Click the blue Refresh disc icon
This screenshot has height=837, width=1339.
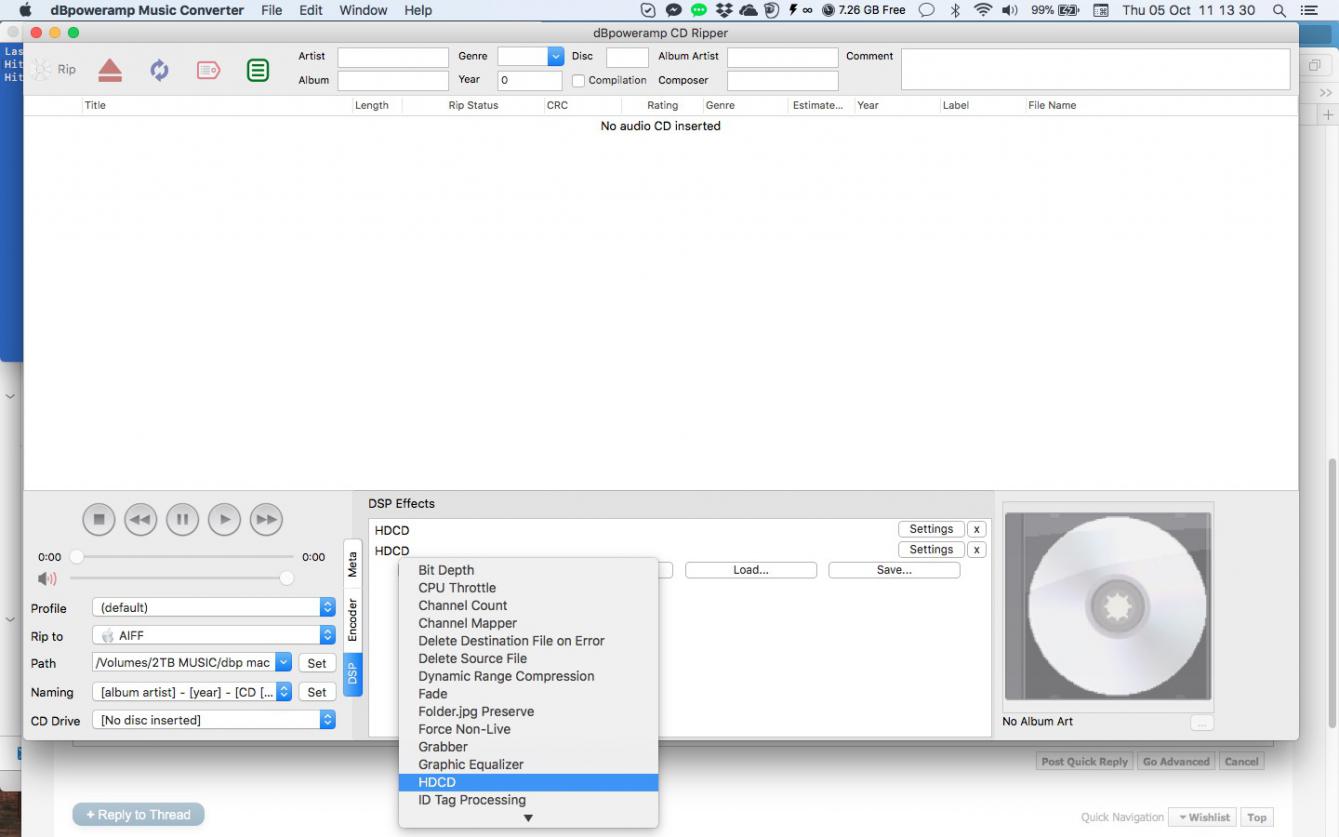159,70
